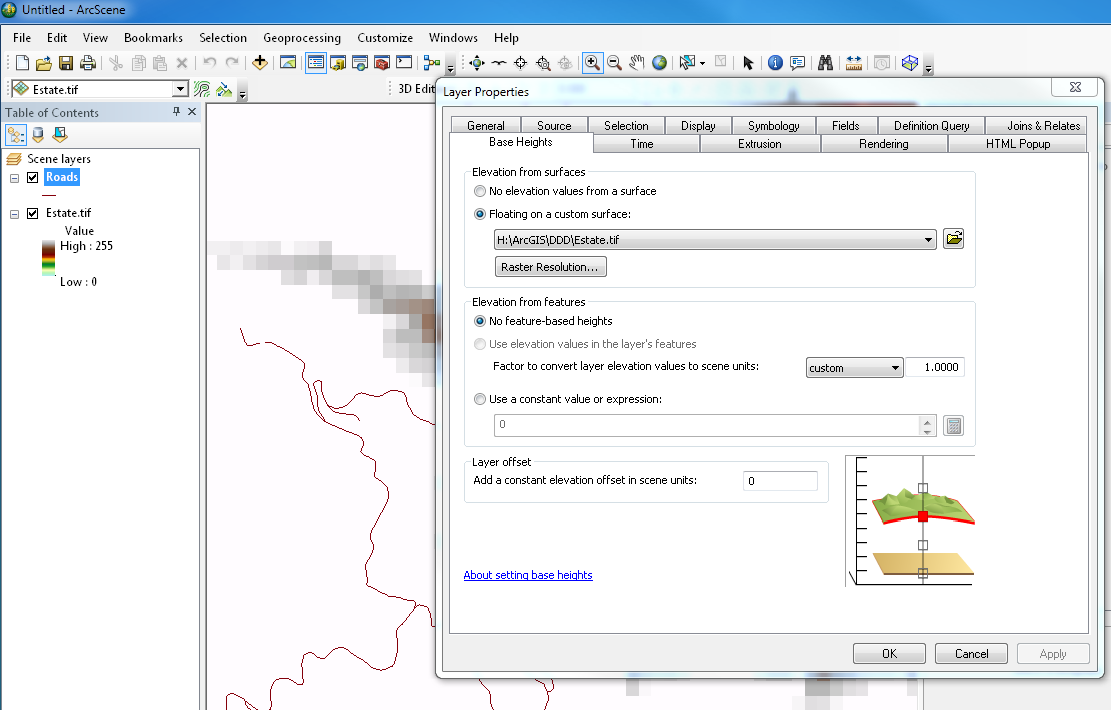Select the black arrow Select Graphics tool
The image size is (1111, 710).
tap(748, 63)
